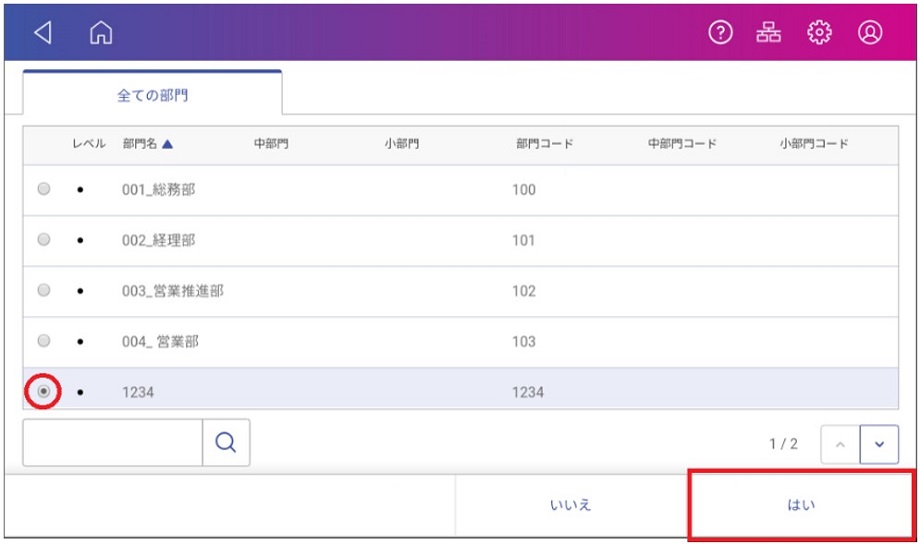Image resolution: width=920 pixels, height=544 pixels.
Task: Select the 003_営業推進部 radio button
Action: coord(43,290)
